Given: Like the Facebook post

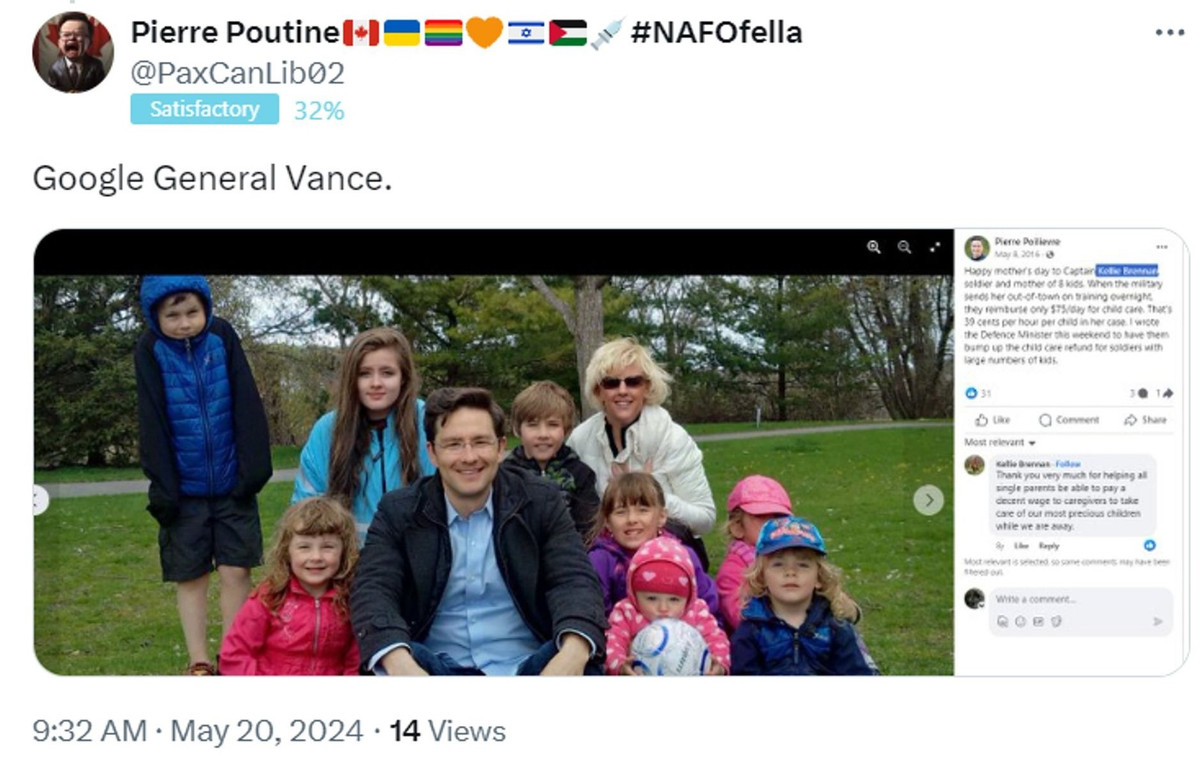Looking at the screenshot, I should pyautogui.click(x=993, y=420).
